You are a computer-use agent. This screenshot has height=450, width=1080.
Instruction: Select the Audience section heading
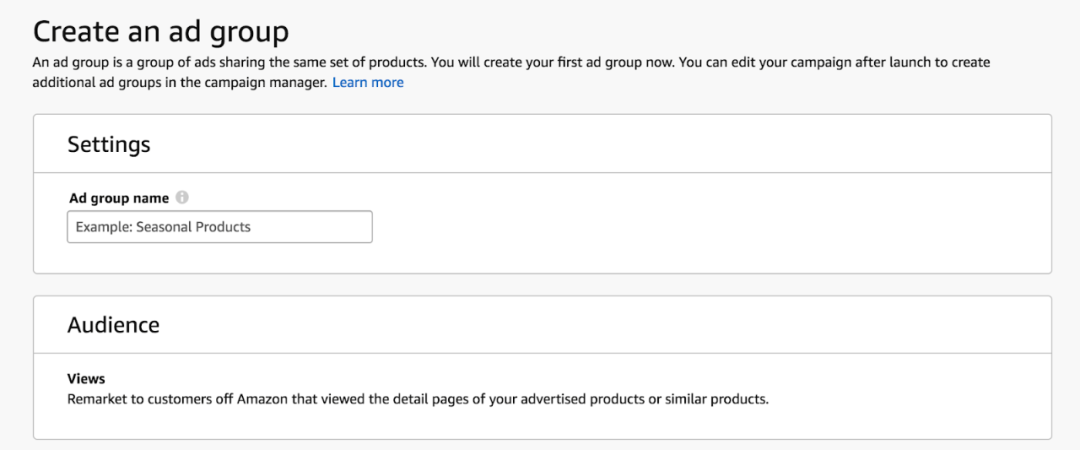[113, 325]
